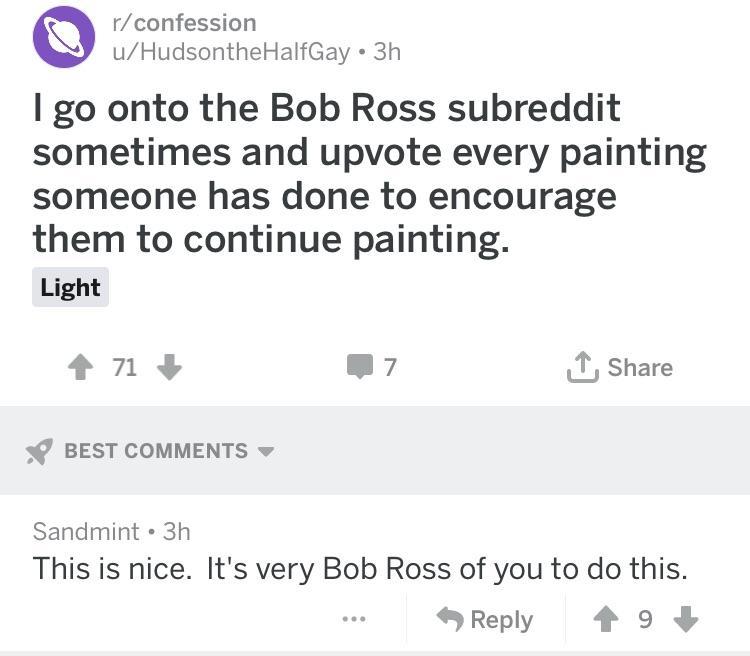The height and width of the screenshot is (656, 750).
Task: Downvote Sandmint's comment
Action: pyautogui.click(x=685, y=620)
